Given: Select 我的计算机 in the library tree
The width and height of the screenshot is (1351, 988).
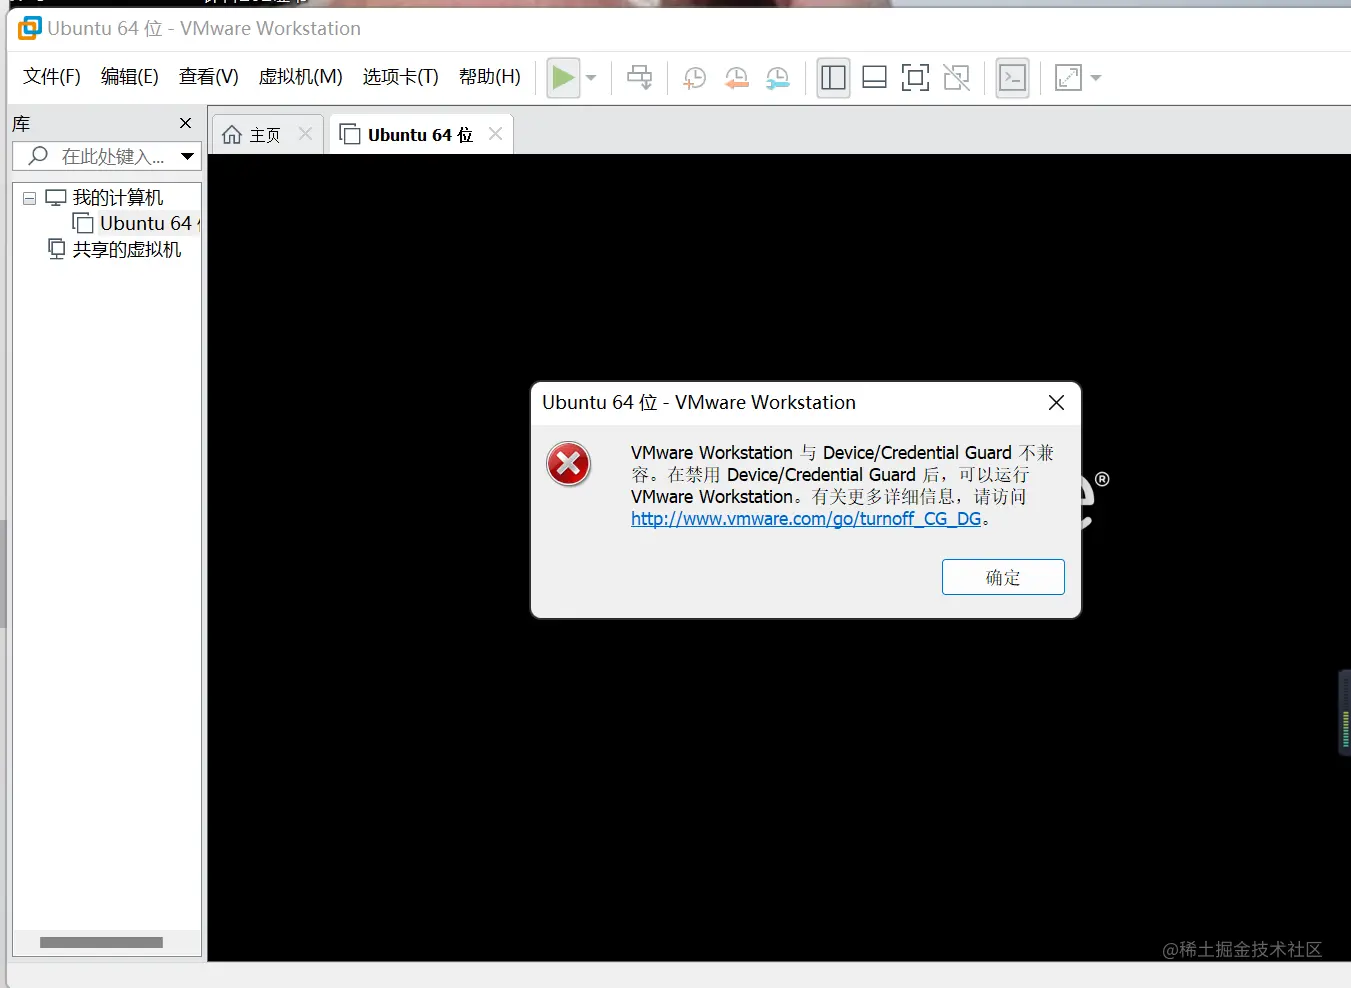Looking at the screenshot, I should (x=118, y=198).
